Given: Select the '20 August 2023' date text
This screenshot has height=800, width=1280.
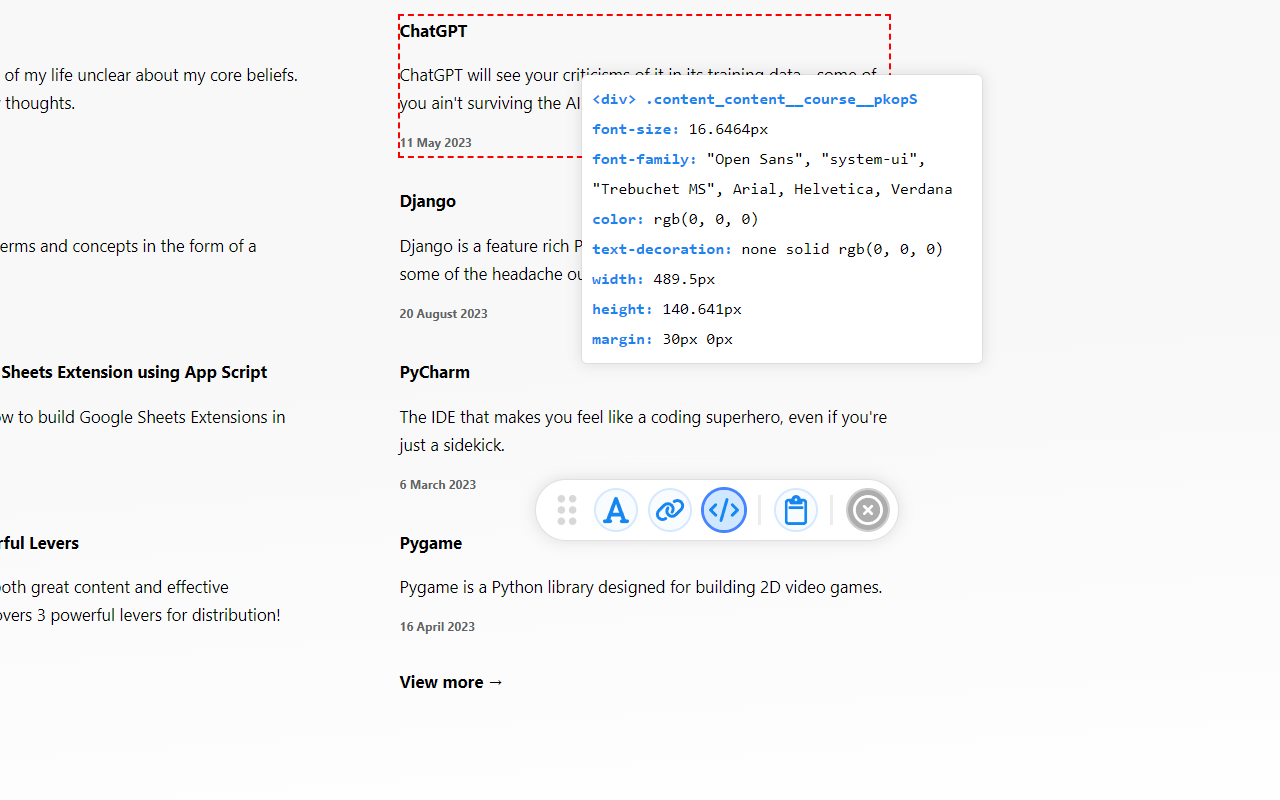Looking at the screenshot, I should click(443, 314).
